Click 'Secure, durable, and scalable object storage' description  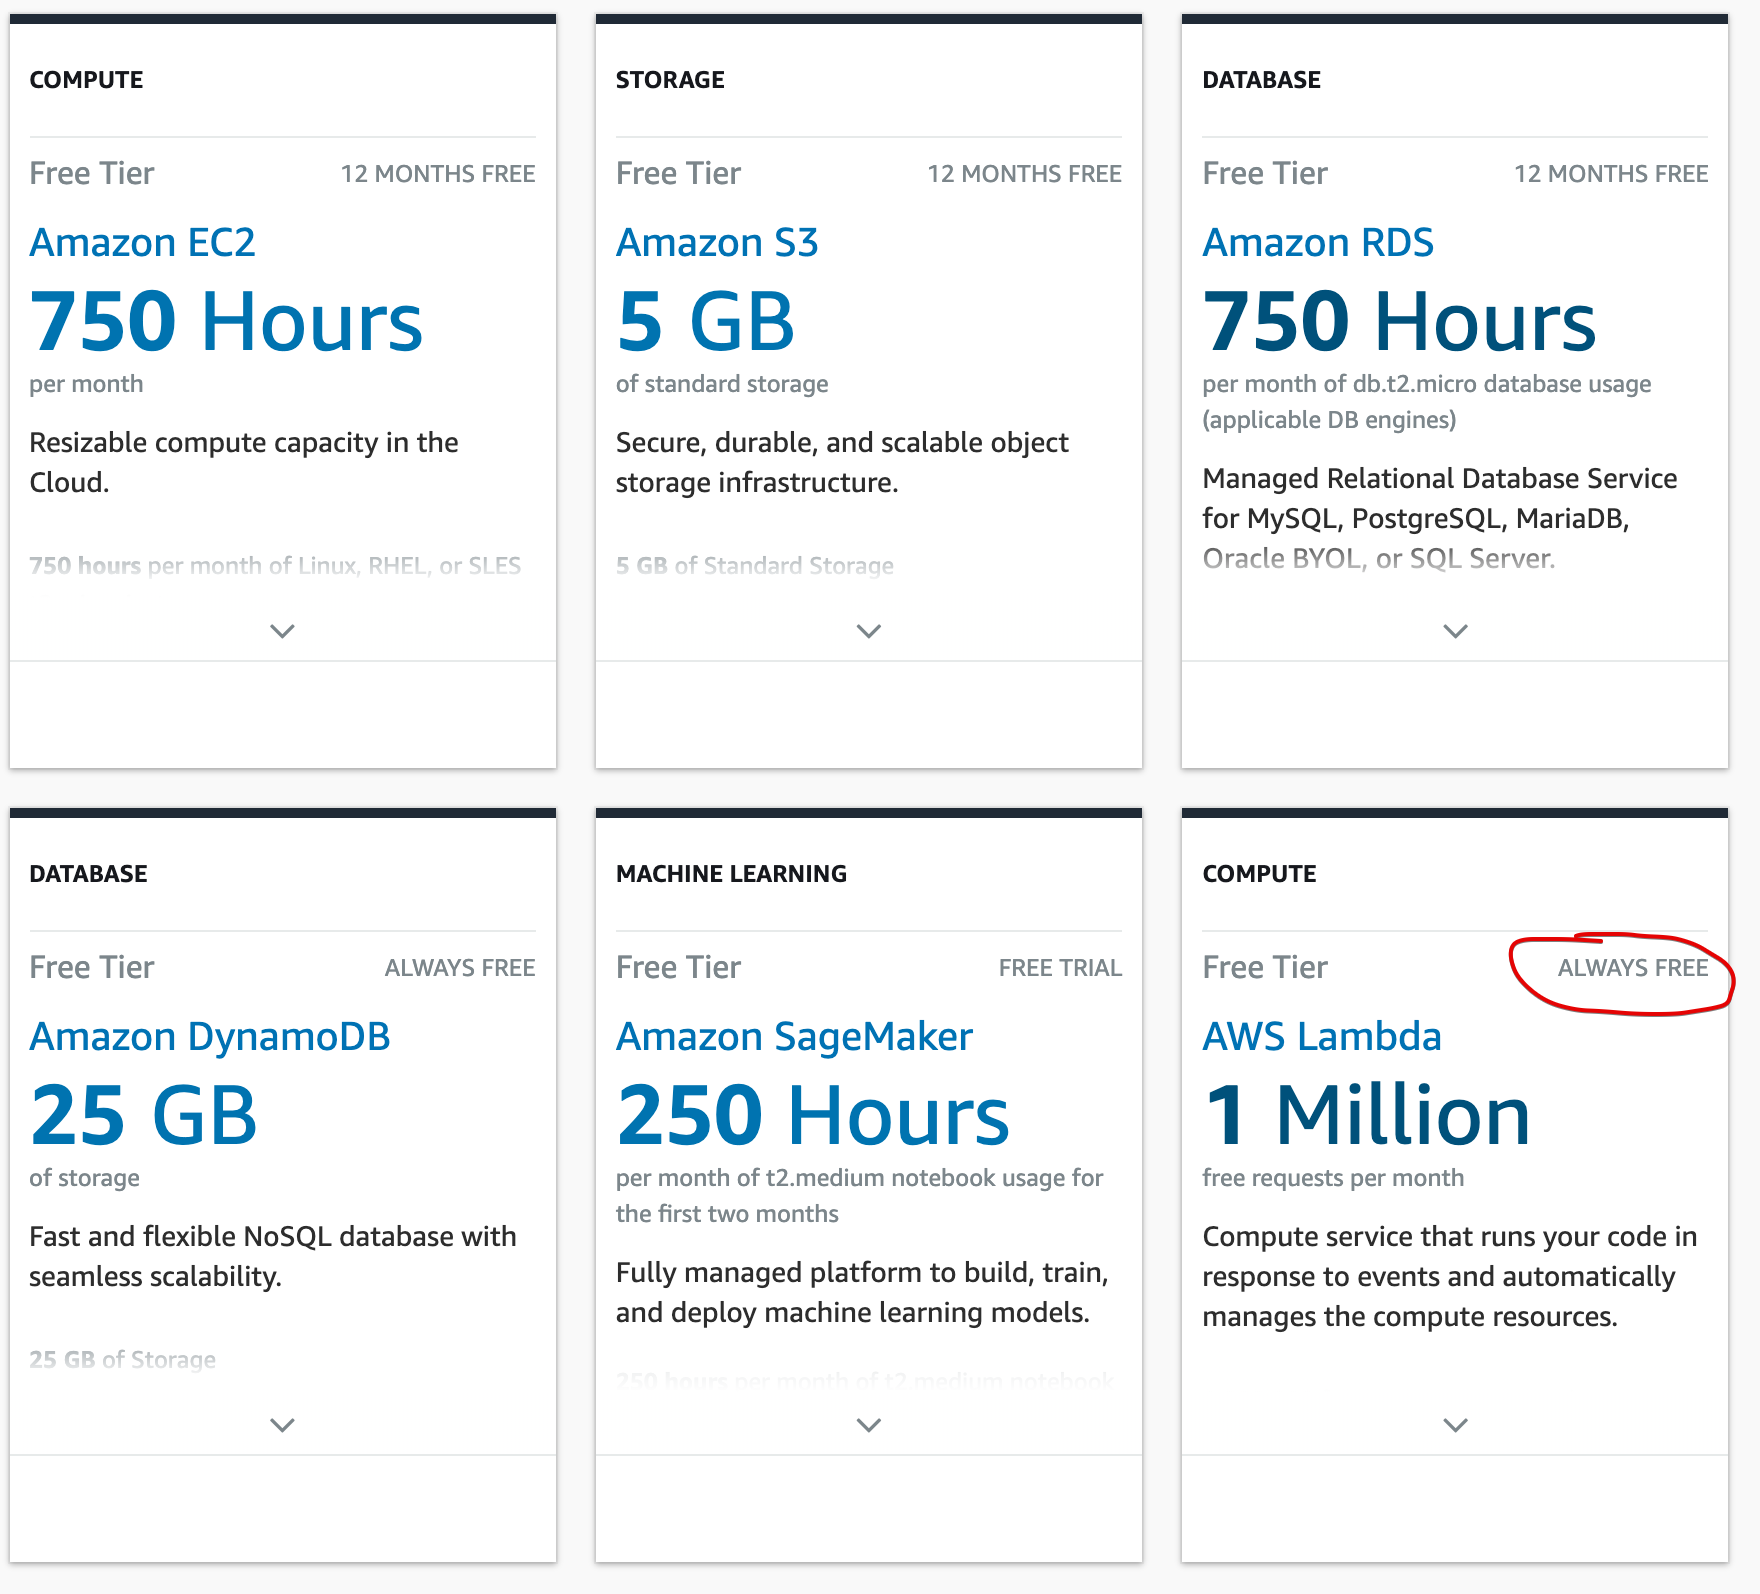pyautogui.click(x=842, y=463)
